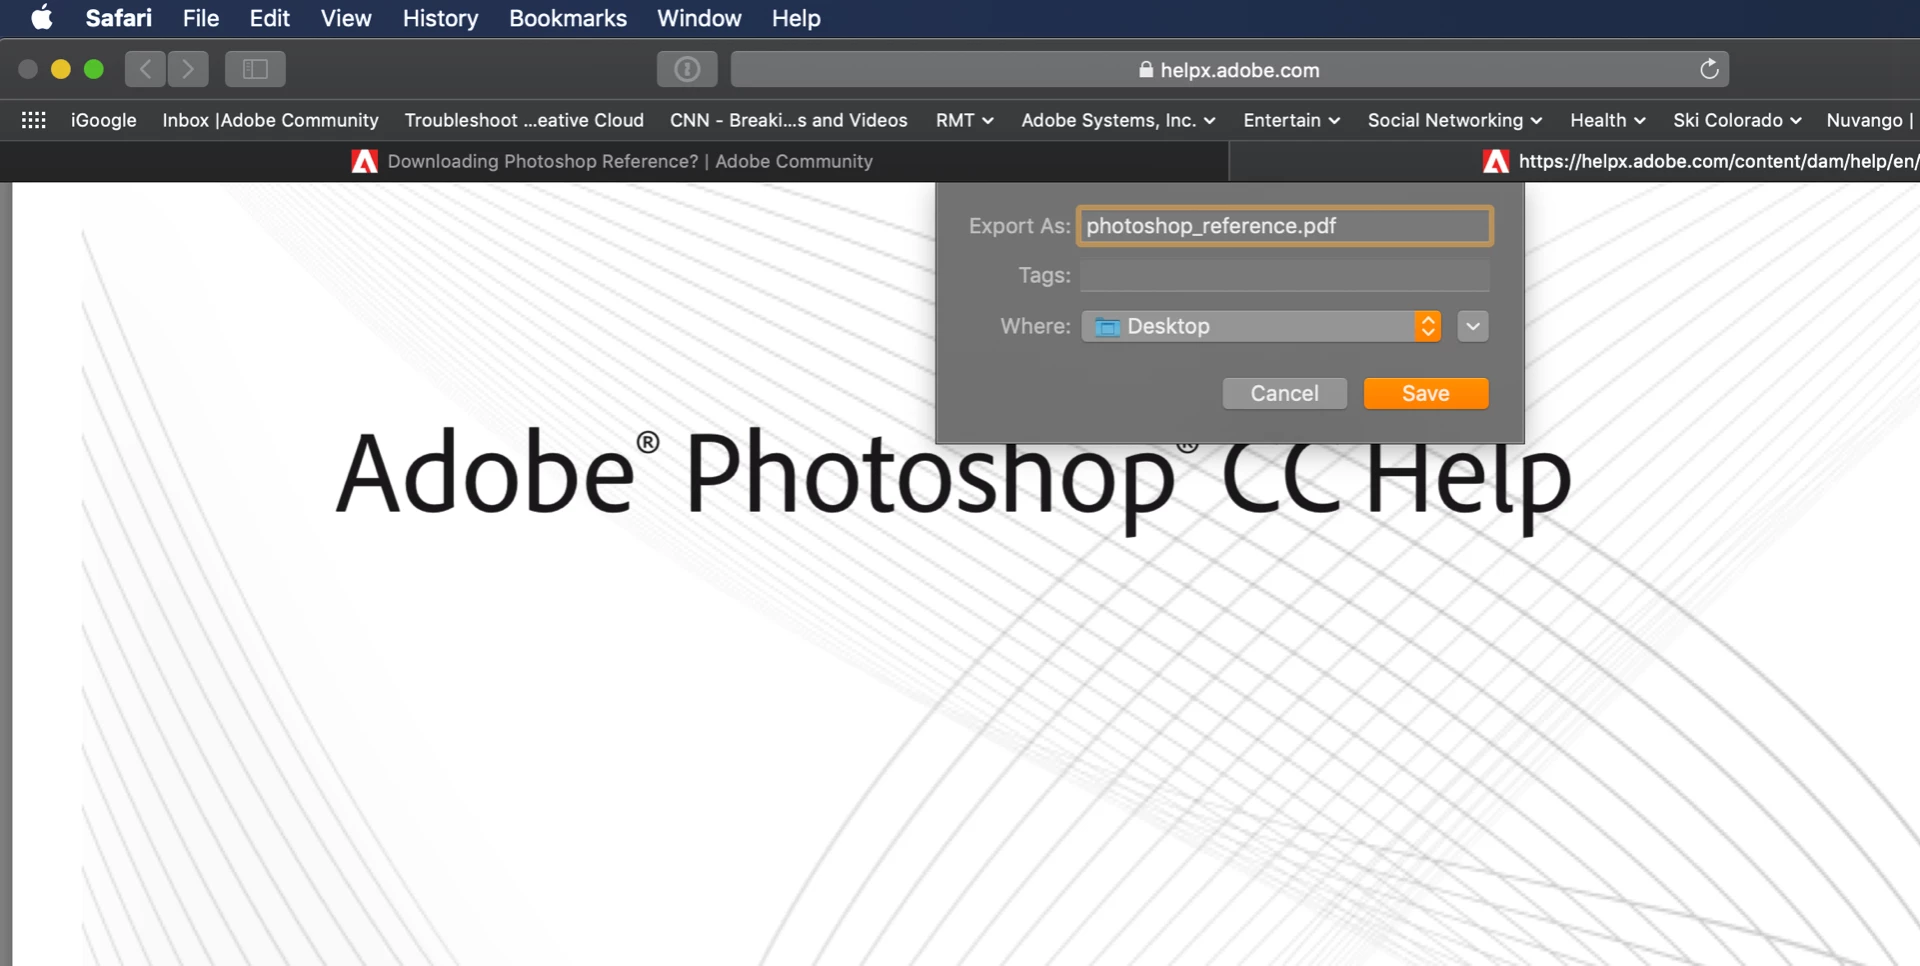Show the Top Sites grid icon
This screenshot has height=966, width=1920.
(x=33, y=120)
